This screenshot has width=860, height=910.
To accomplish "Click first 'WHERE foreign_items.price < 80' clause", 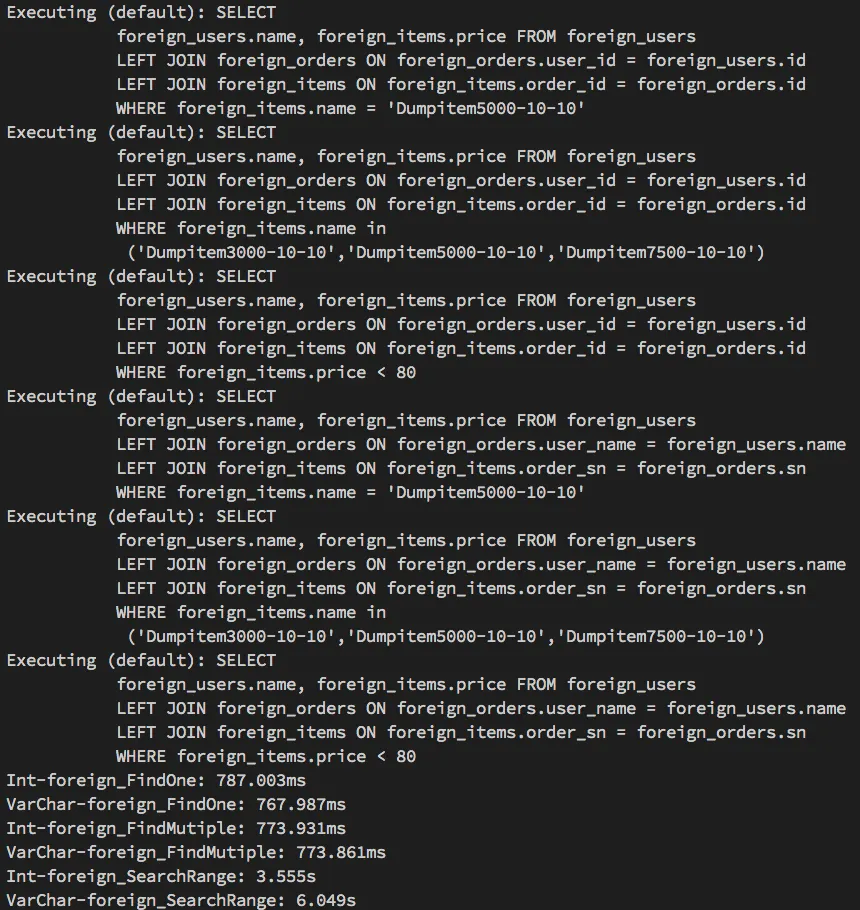I will point(266,373).
